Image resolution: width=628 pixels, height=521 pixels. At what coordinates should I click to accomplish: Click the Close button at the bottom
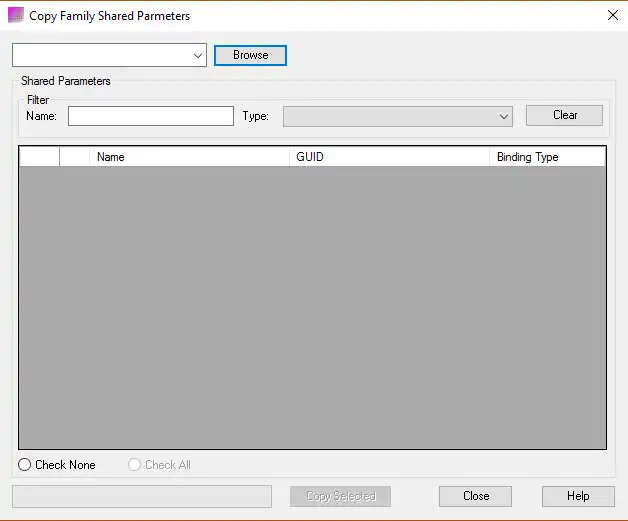[x=476, y=496]
